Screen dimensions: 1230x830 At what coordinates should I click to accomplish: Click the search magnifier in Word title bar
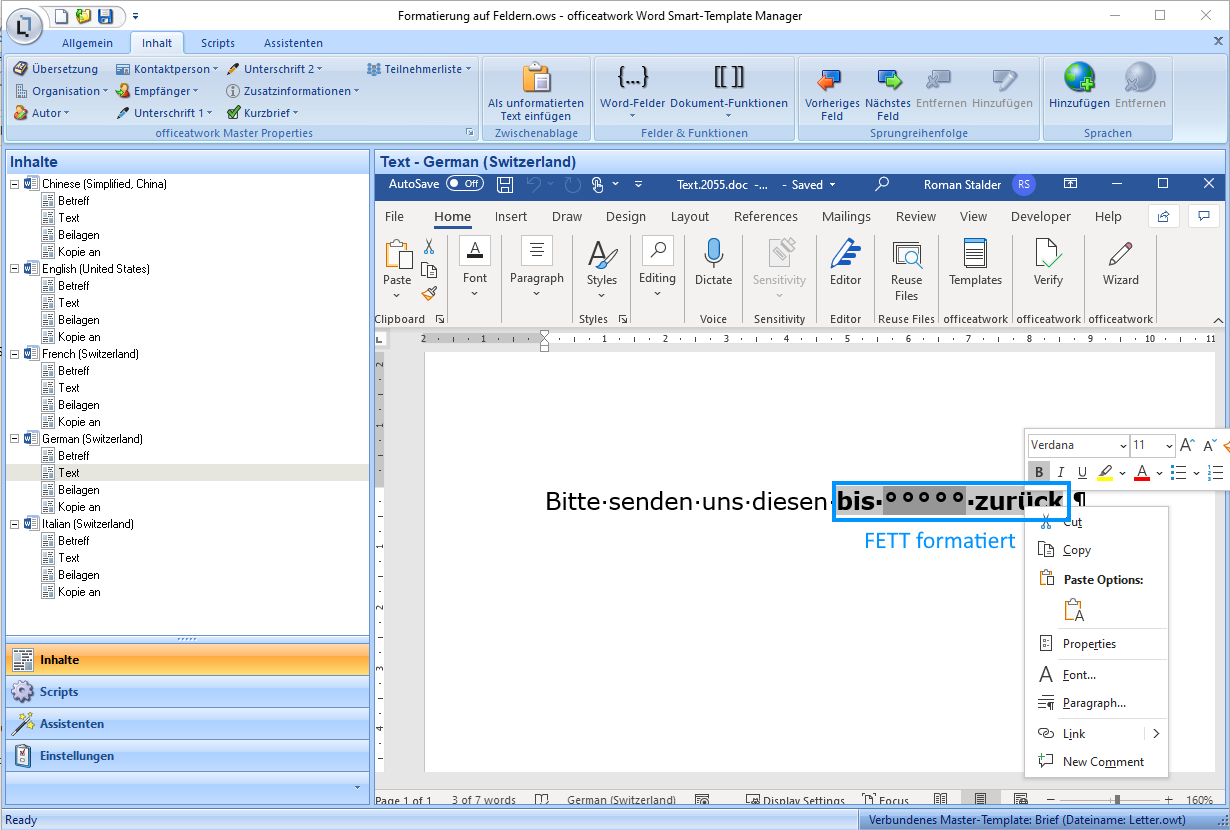pyautogui.click(x=882, y=184)
